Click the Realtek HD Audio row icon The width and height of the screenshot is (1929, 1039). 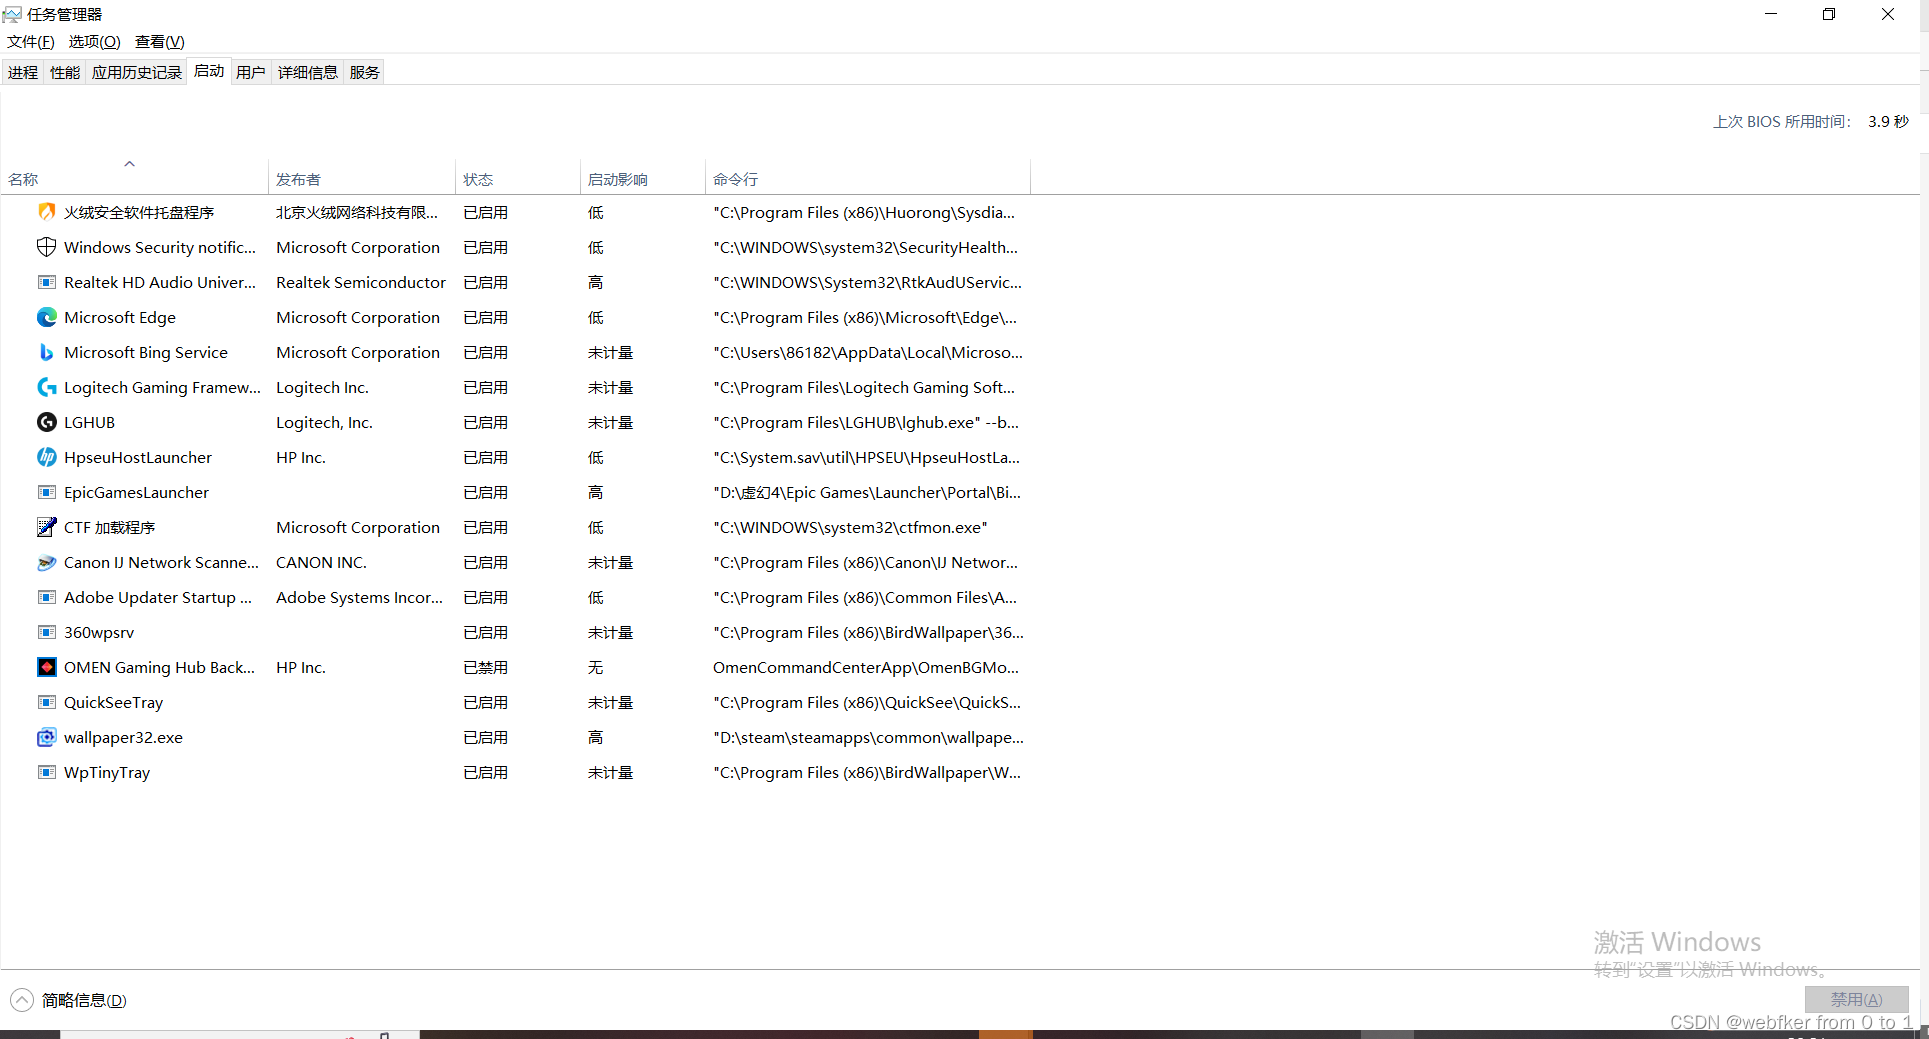46,282
